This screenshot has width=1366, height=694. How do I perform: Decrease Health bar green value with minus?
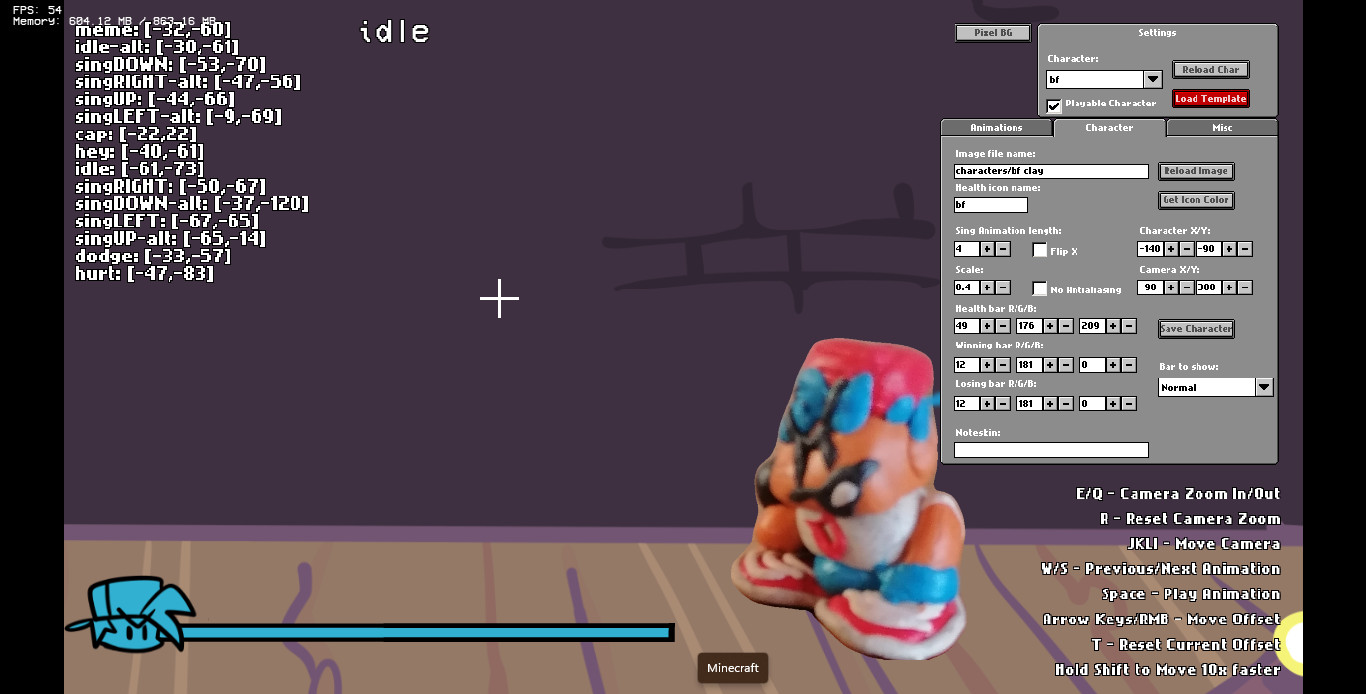(1066, 326)
